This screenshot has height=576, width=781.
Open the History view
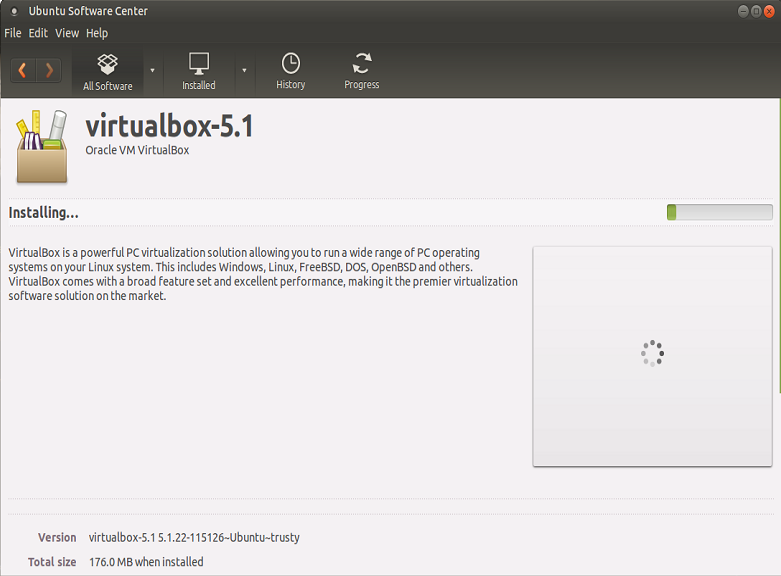(x=291, y=71)
